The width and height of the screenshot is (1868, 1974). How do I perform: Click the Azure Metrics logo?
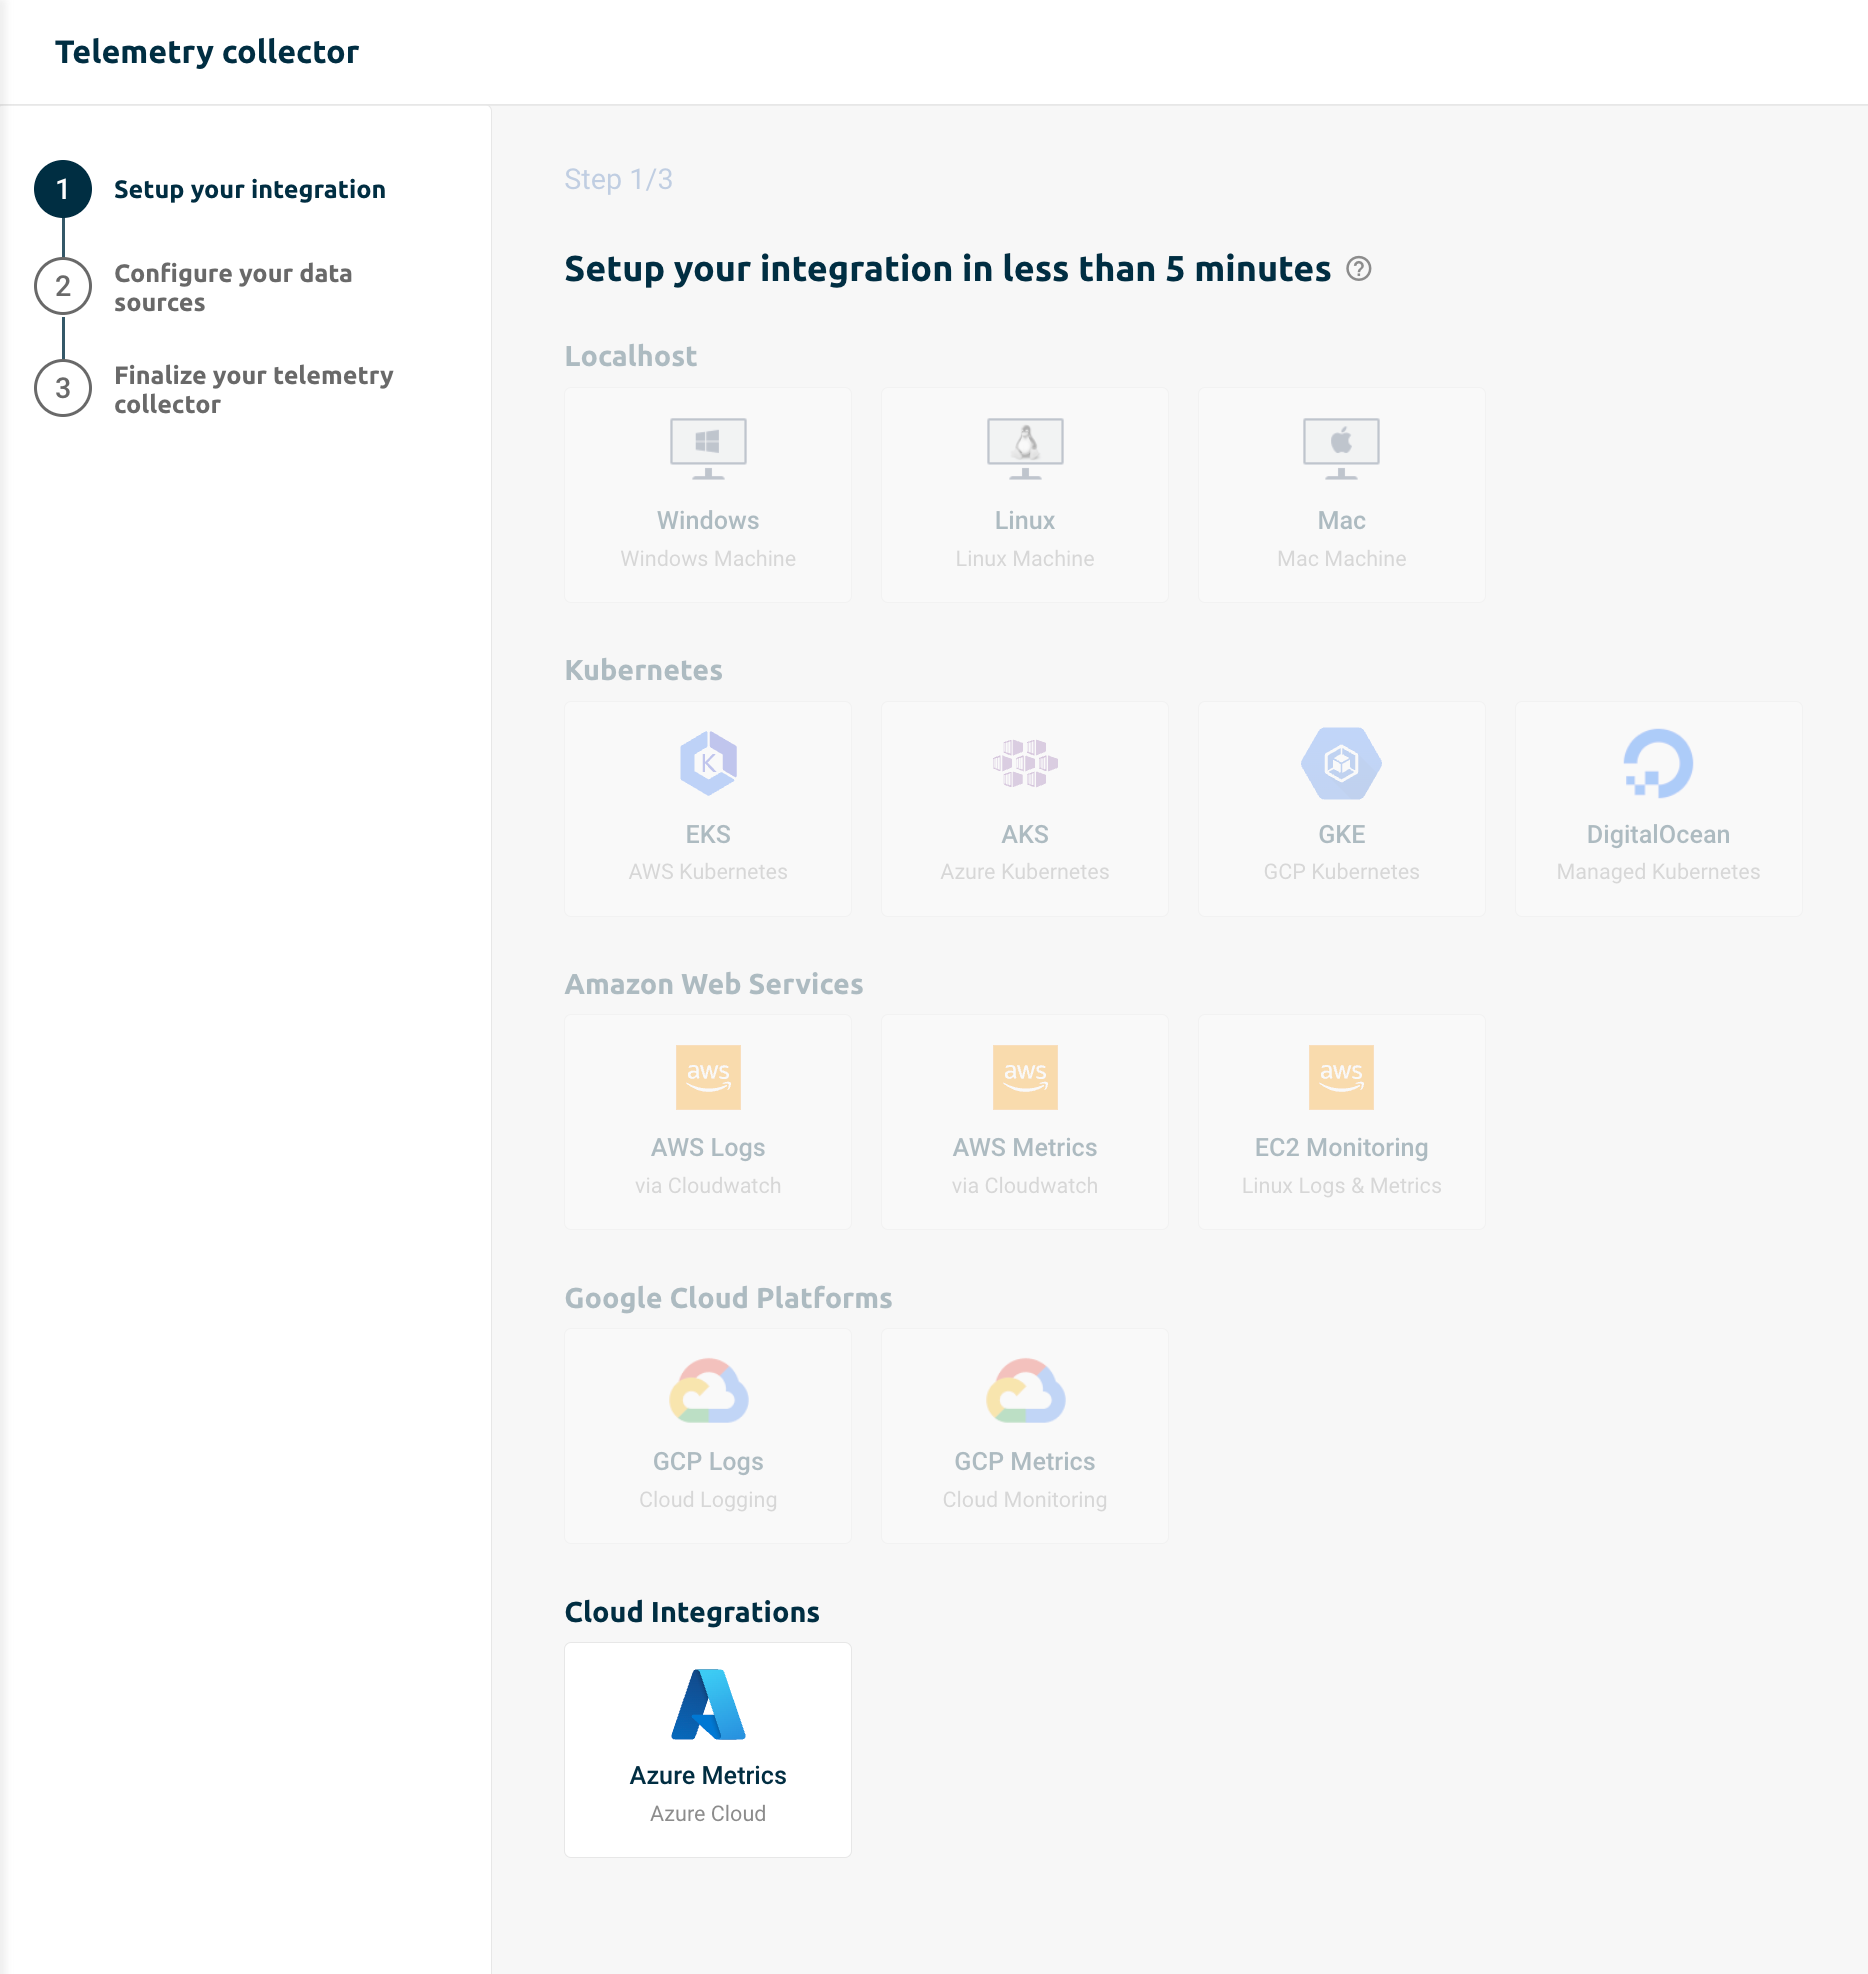point(708,1704)
